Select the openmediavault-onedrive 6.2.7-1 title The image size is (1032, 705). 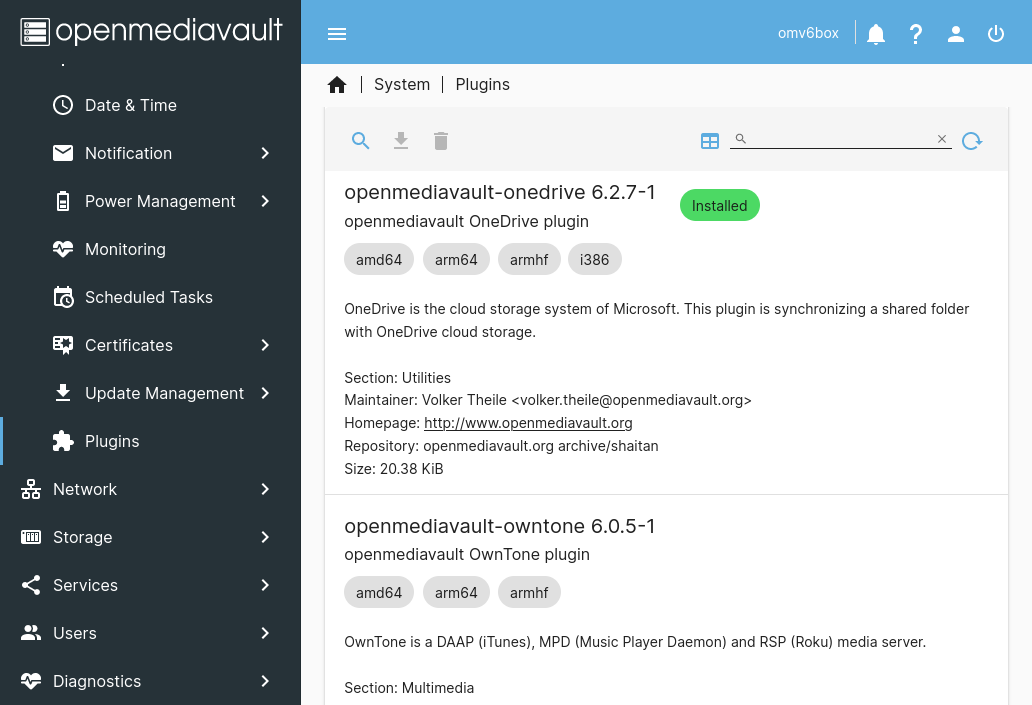click(500, 192)
